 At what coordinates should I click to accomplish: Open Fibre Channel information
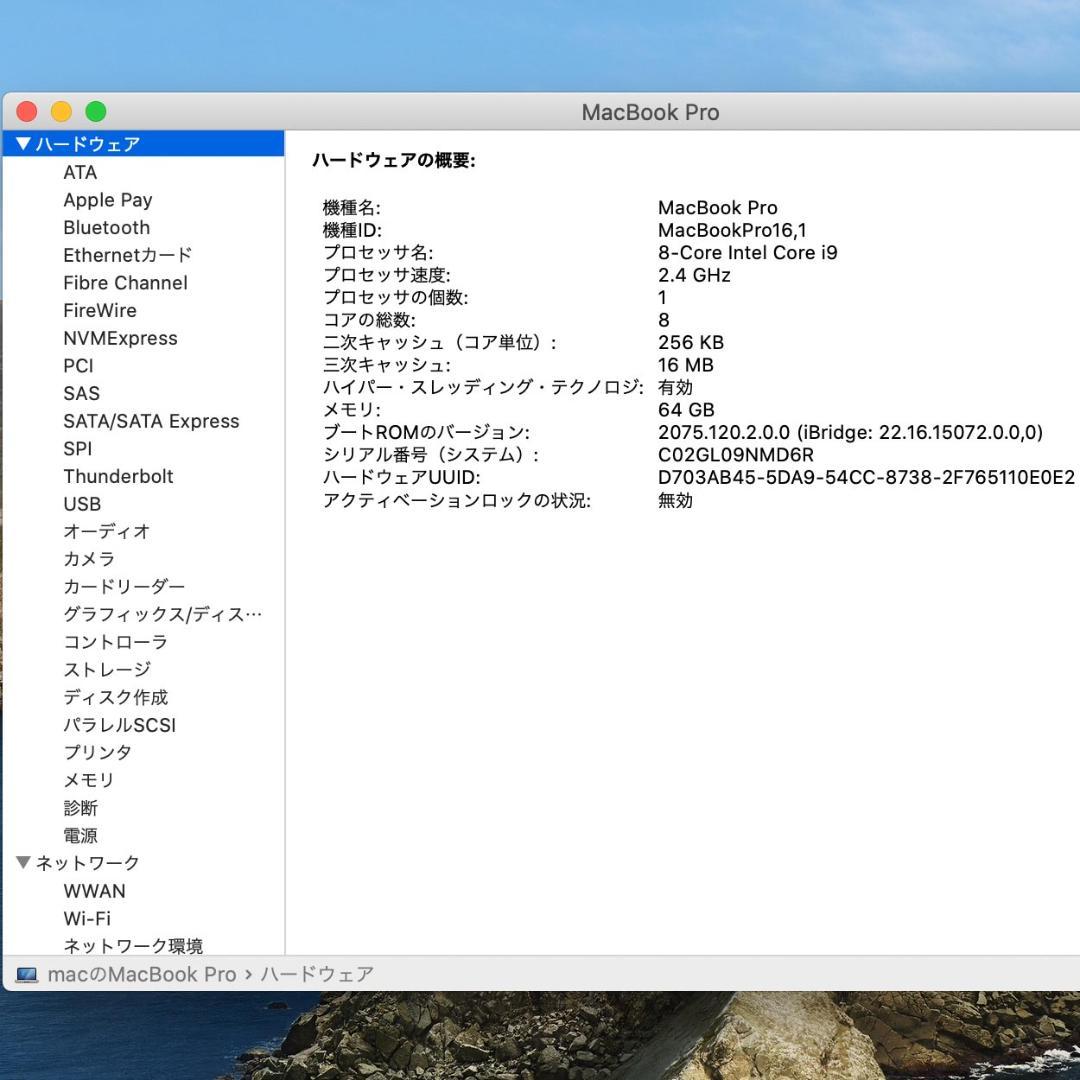click(124, 283)
